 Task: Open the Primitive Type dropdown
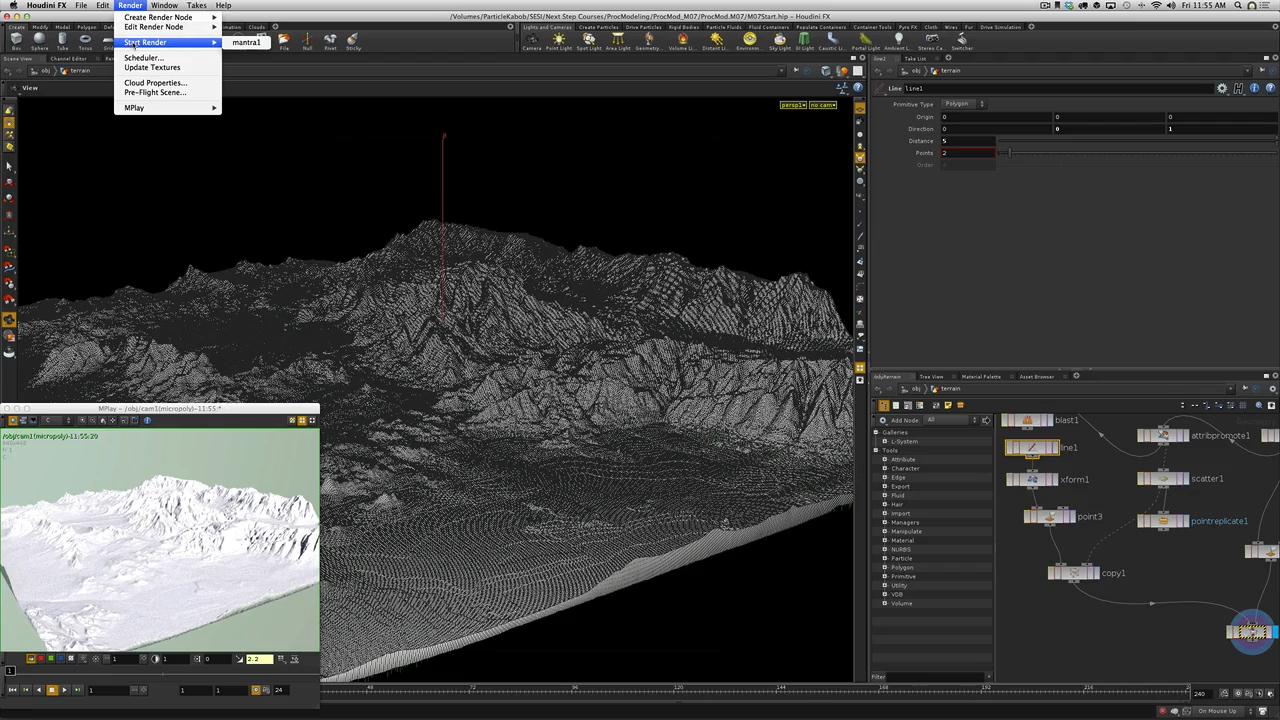(x=964, y=104)
